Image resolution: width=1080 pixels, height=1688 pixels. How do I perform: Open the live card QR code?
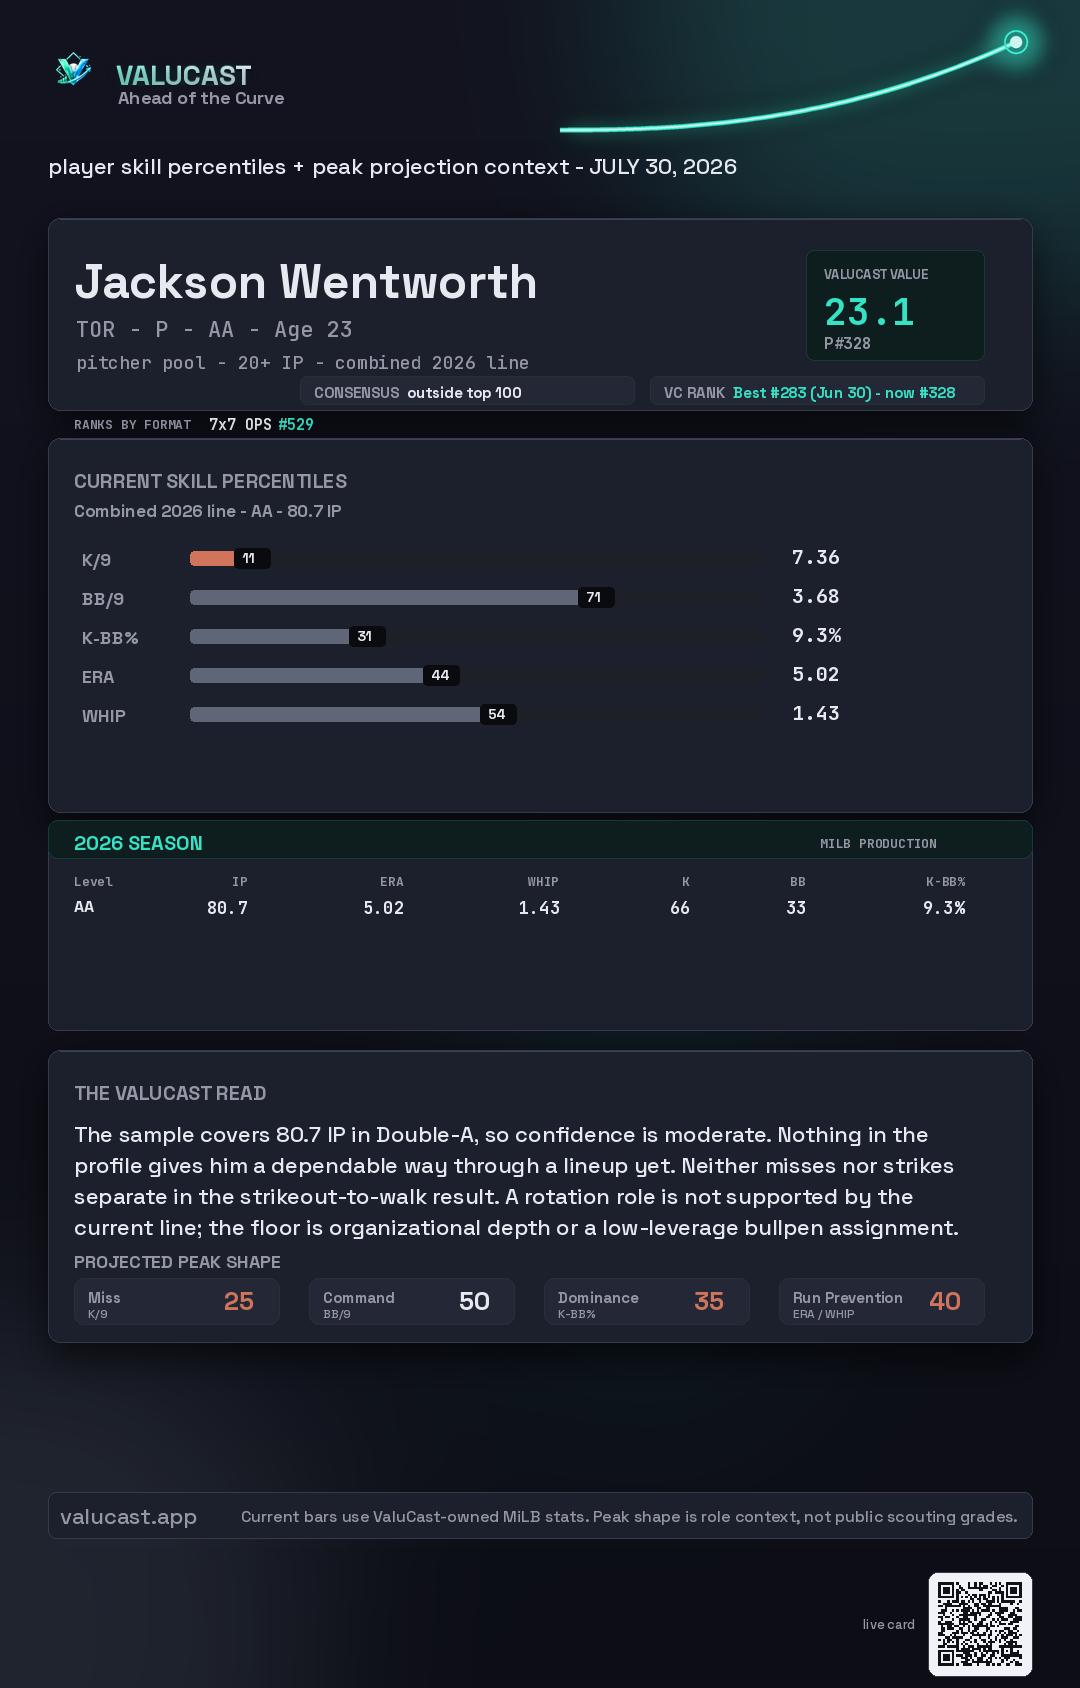(x=980, y=1624)
